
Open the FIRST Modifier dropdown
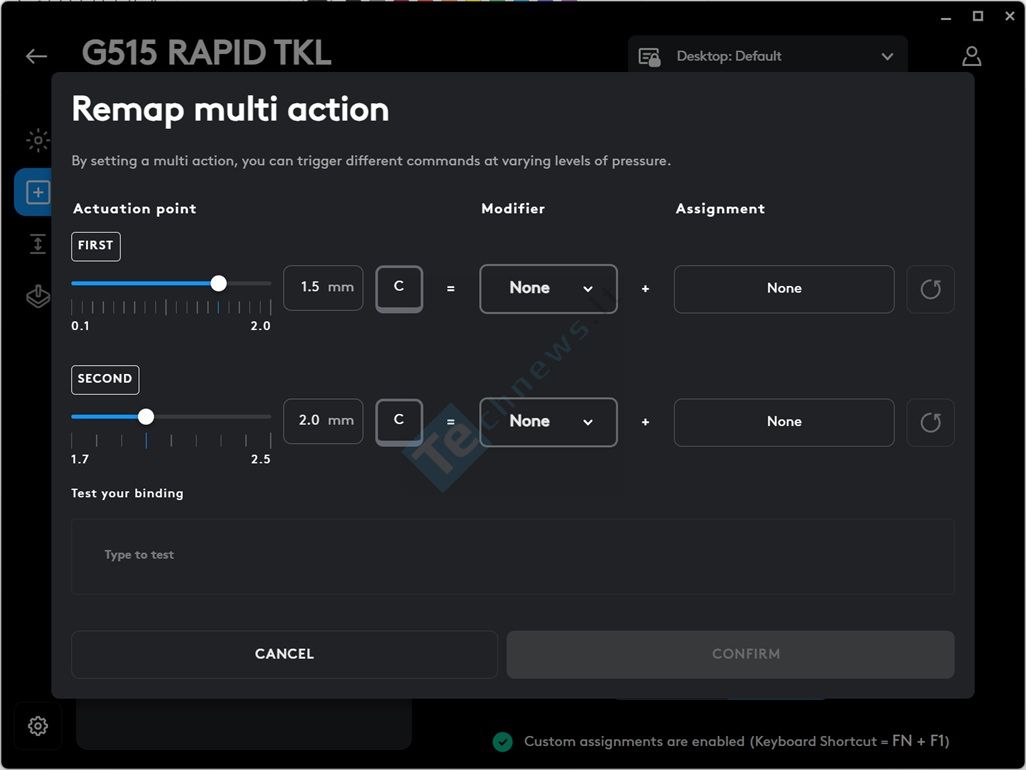tap(548, 289)
